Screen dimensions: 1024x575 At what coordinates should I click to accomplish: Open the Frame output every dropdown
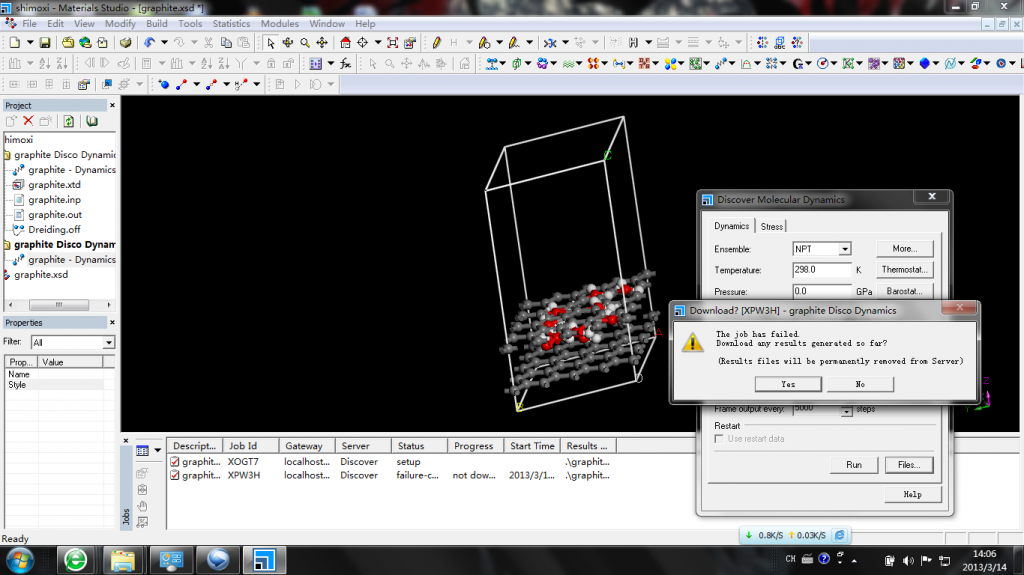tap(846, 411)
